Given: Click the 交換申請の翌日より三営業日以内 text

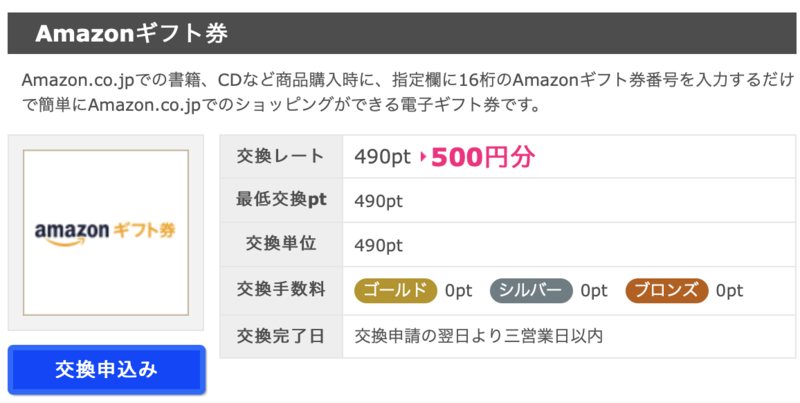Looking at the screenshot, I should pyautogui.click(x=479, y=336).
